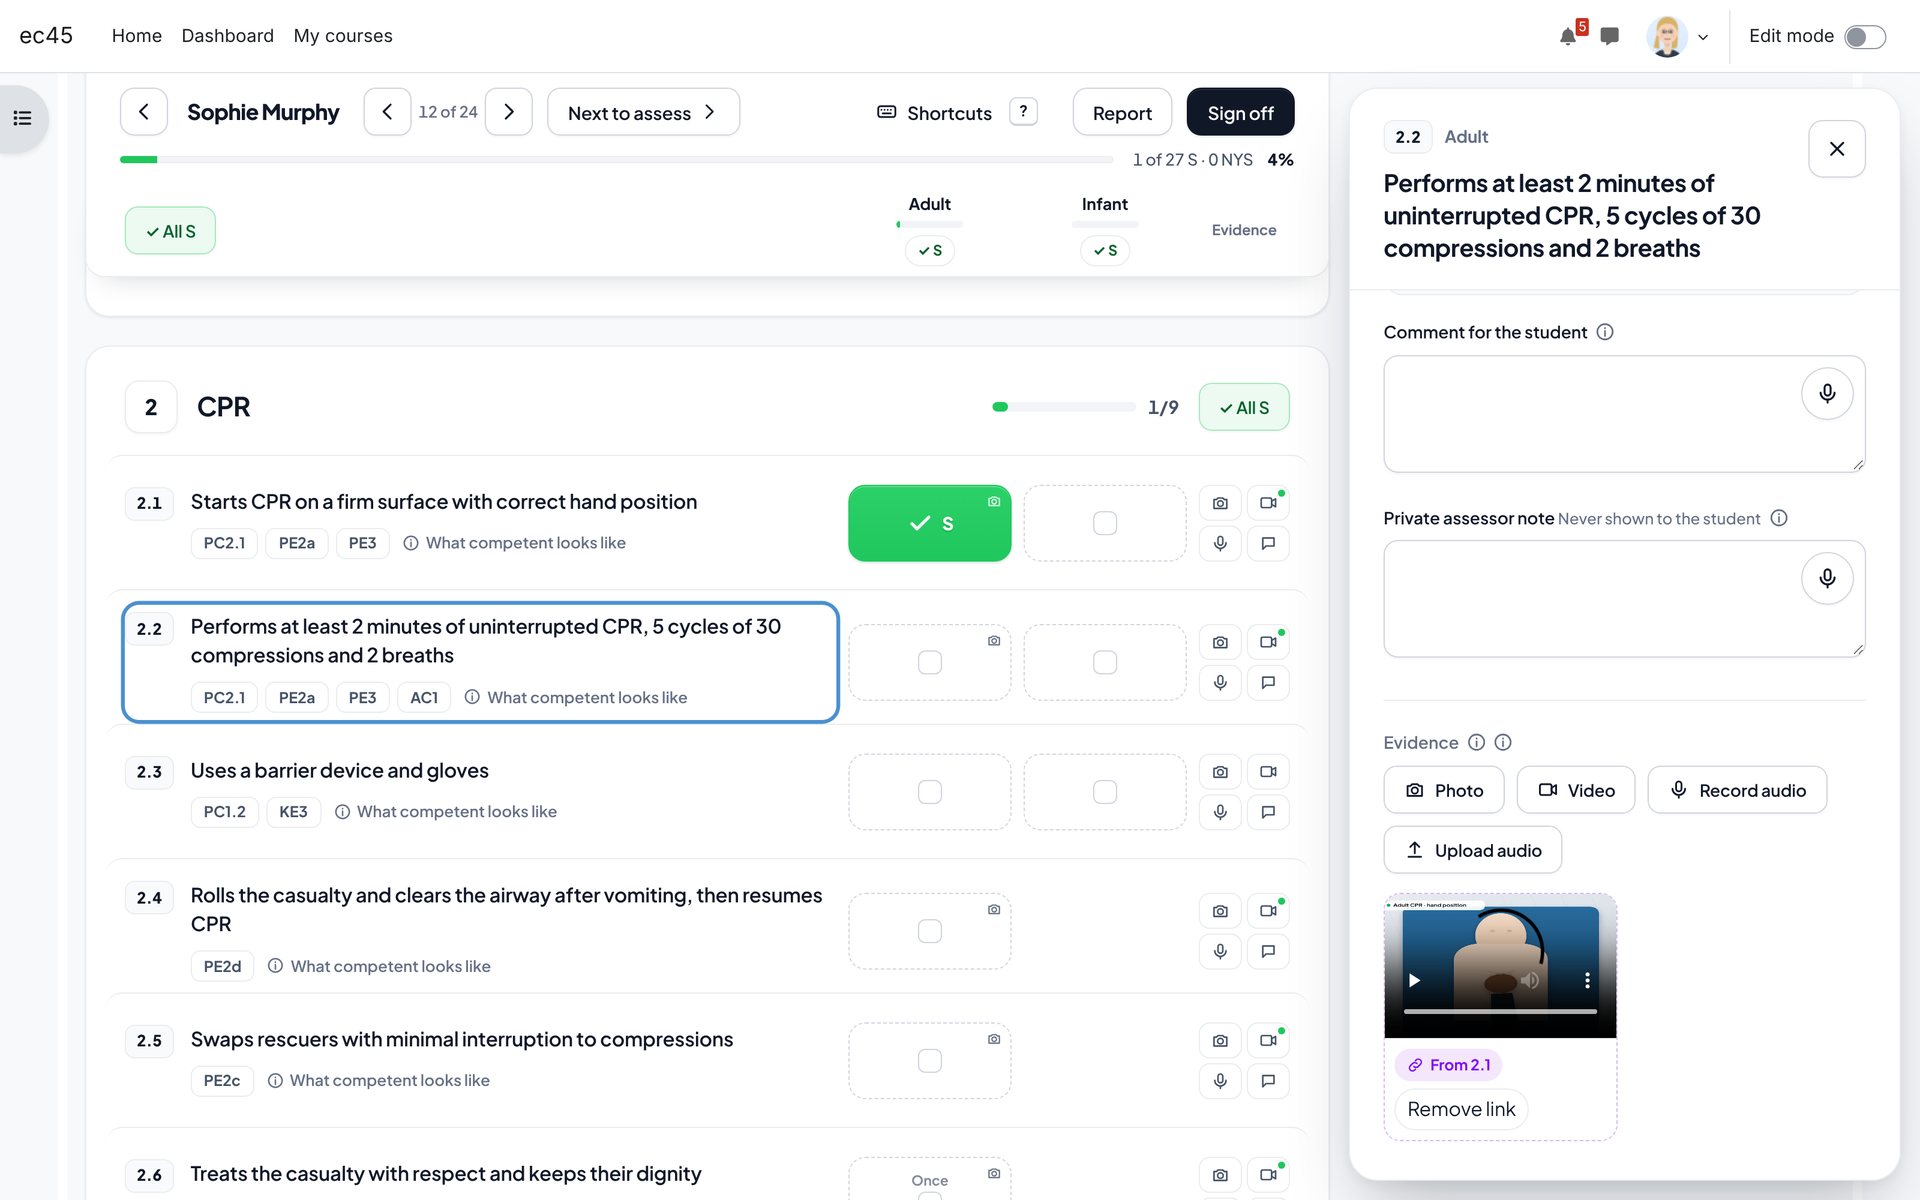Viewport: 1920px width, 1200px height.
Task: Go to the next student chevron
Action: point(509,112)
